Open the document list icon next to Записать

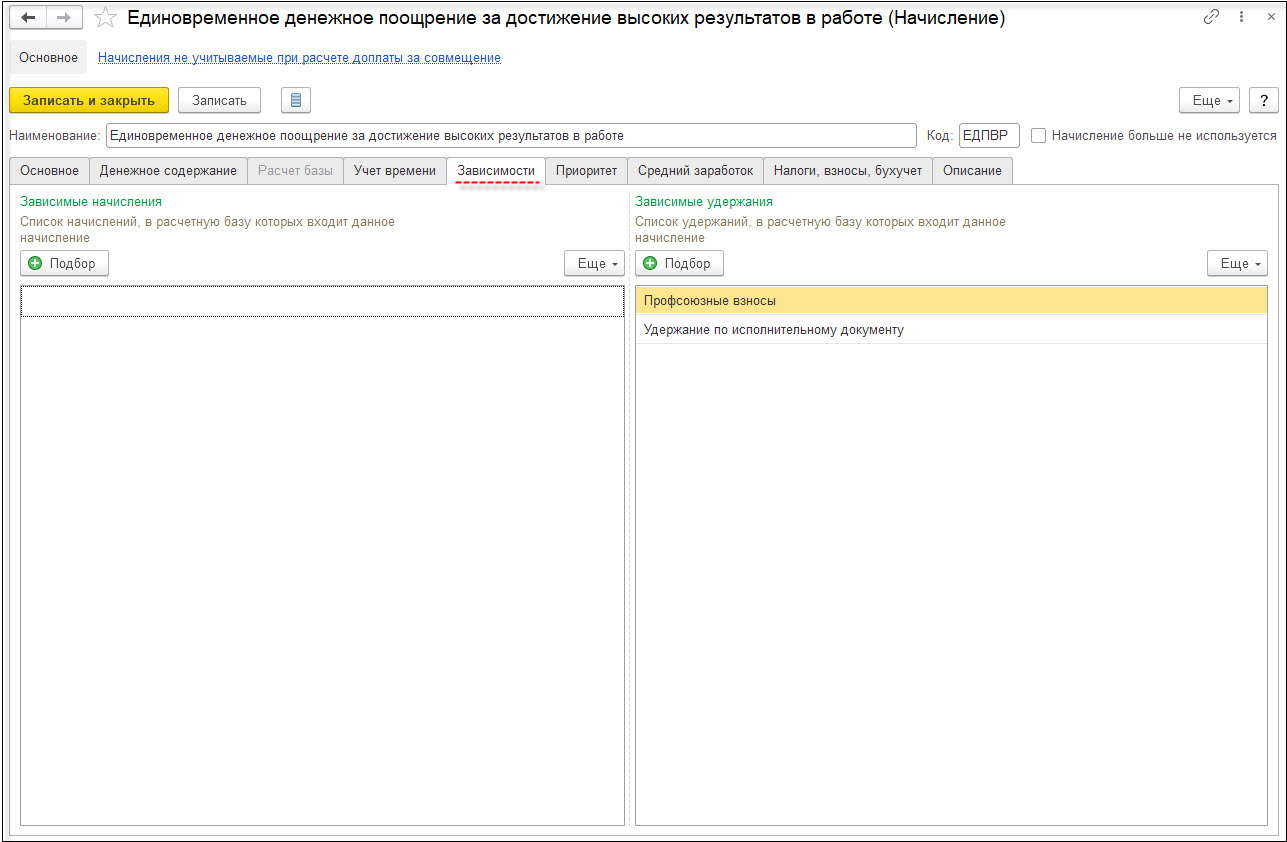pyautogui.click(x=297, y=100)
